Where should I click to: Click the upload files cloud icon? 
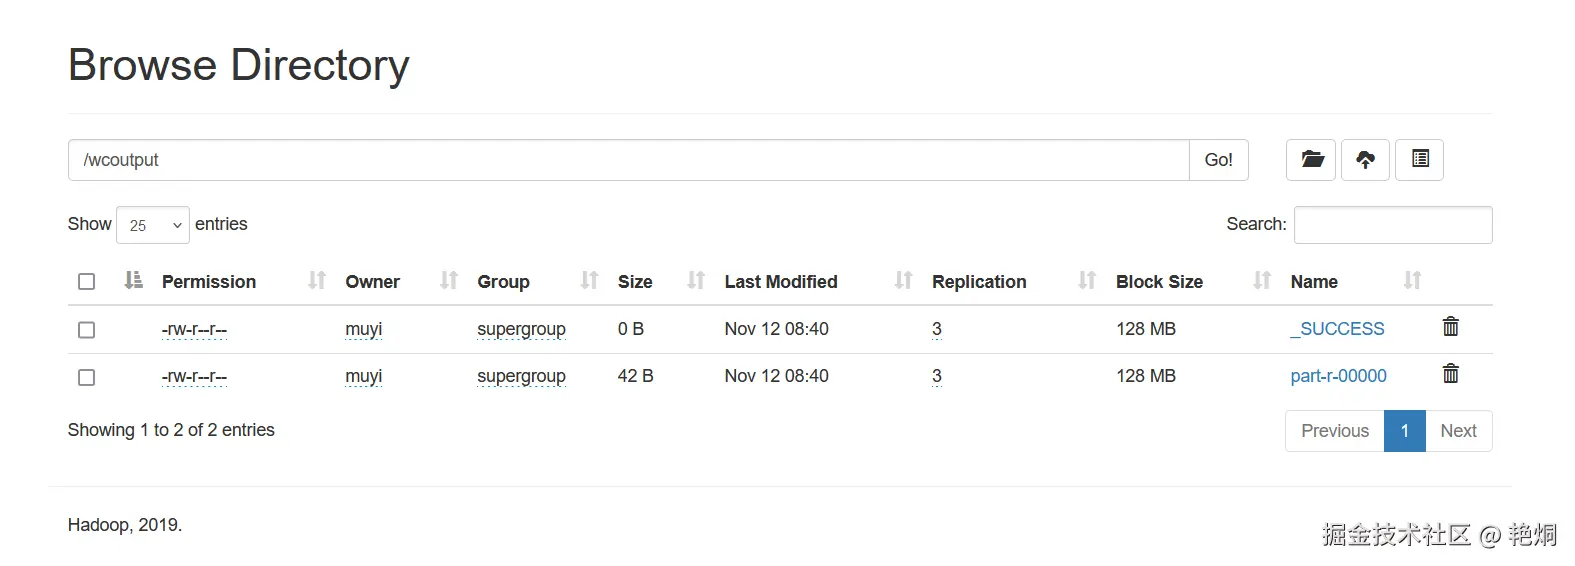(1365, 160)
